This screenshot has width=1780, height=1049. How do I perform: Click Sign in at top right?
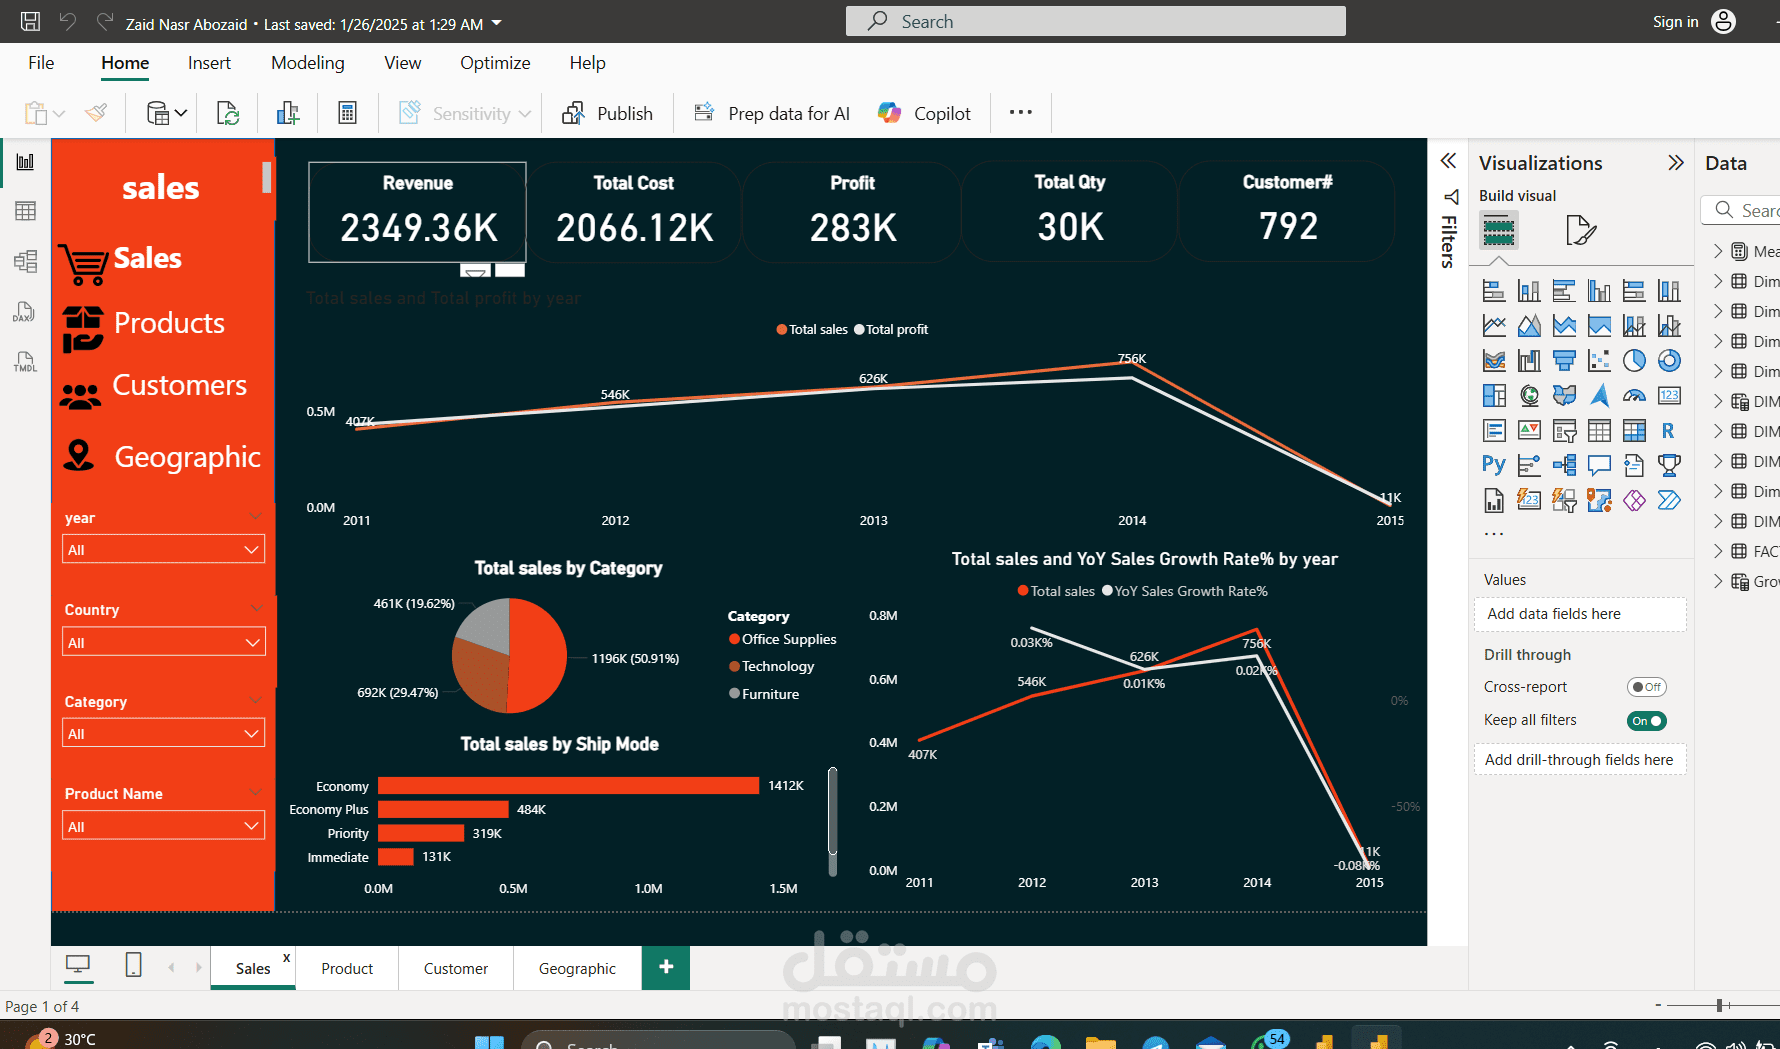pyautogui.click(x=1675, y=21)
